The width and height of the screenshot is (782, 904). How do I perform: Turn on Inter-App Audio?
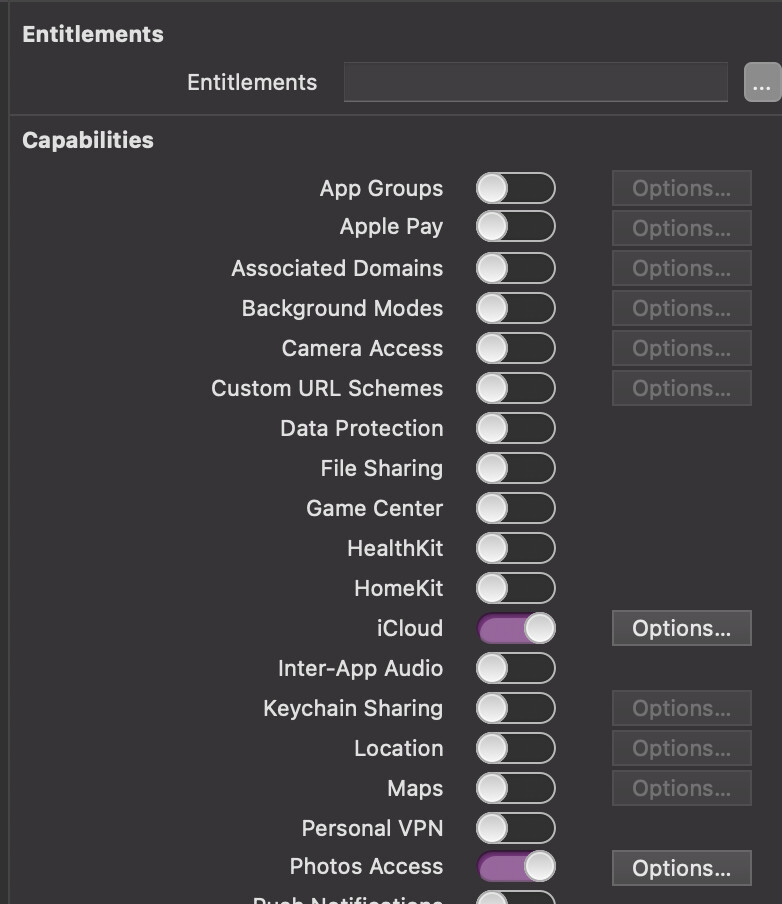click(x=515, y=668)
